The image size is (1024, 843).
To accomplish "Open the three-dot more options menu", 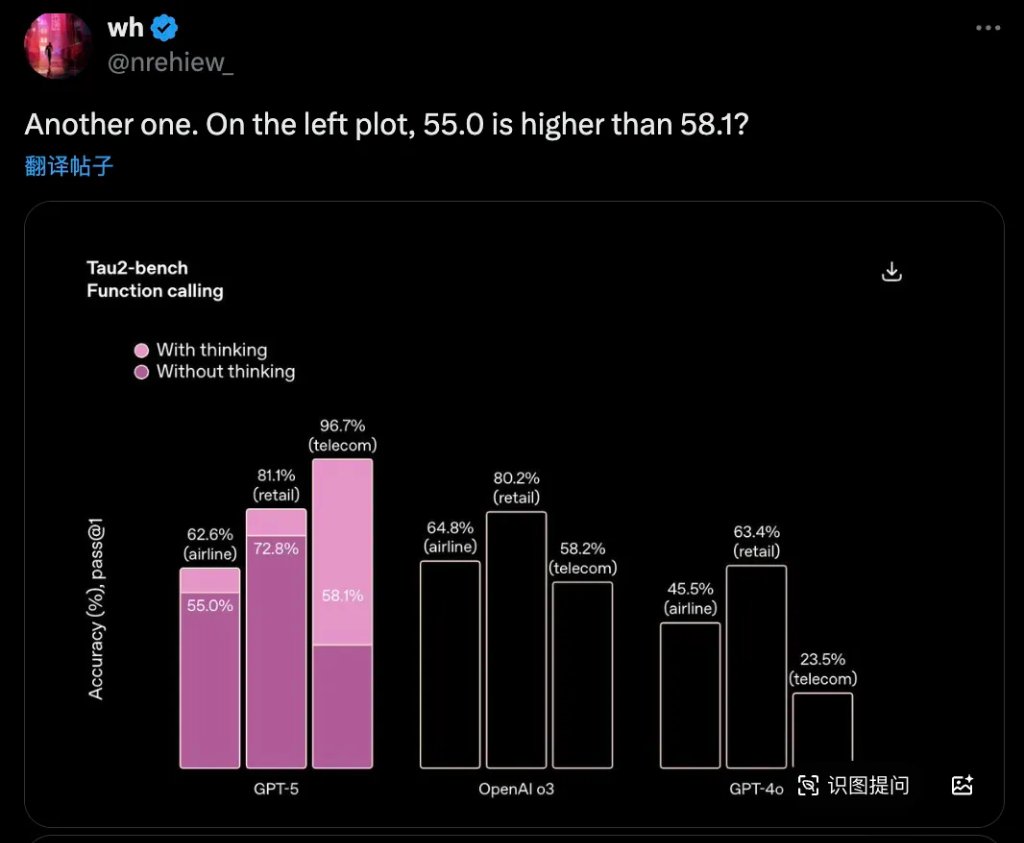I will [987, 27].
